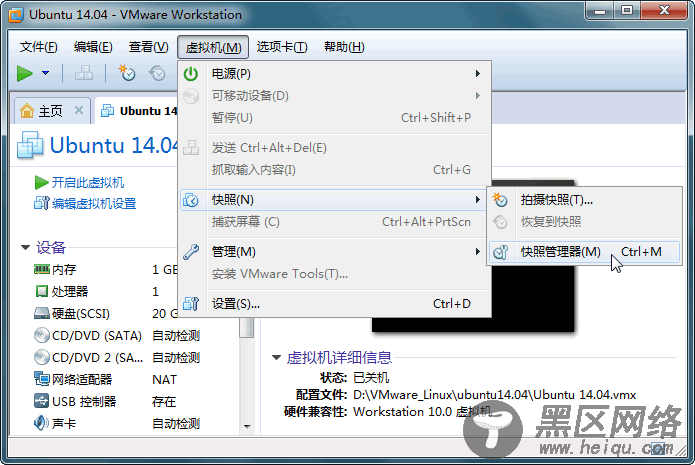
Task: Click the take snapshot toolbar icon
Action: (127, 73)
